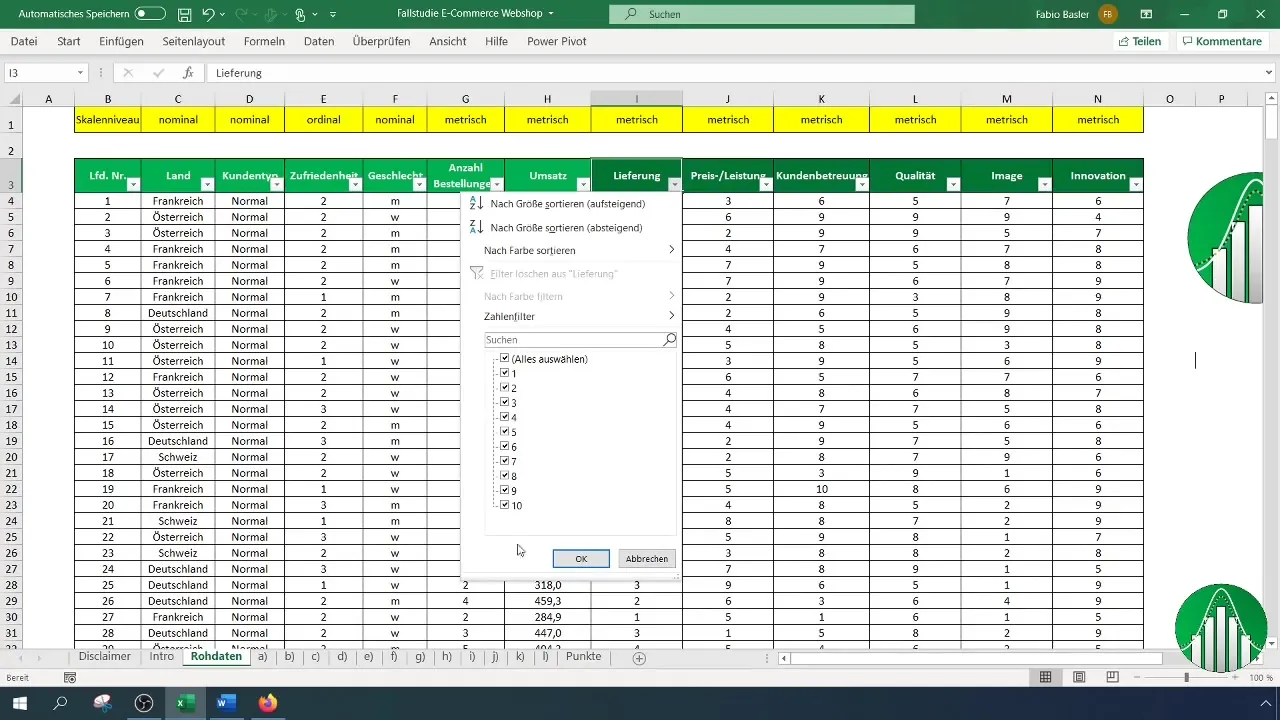Uncheck the value 1 checkbox

point(505,373)
